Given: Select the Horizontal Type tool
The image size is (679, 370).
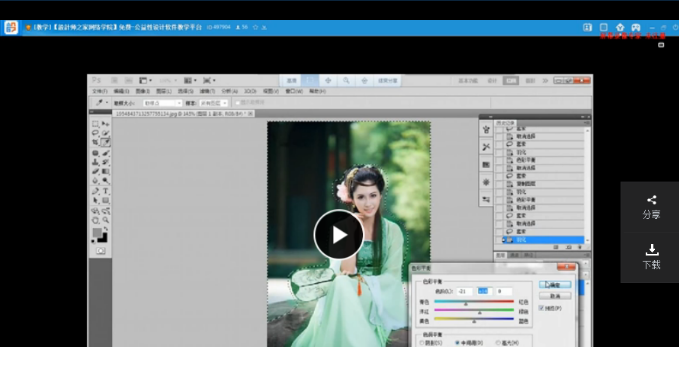Looking at the screenshot, I should pyautogui.click(x=105, y=191).
